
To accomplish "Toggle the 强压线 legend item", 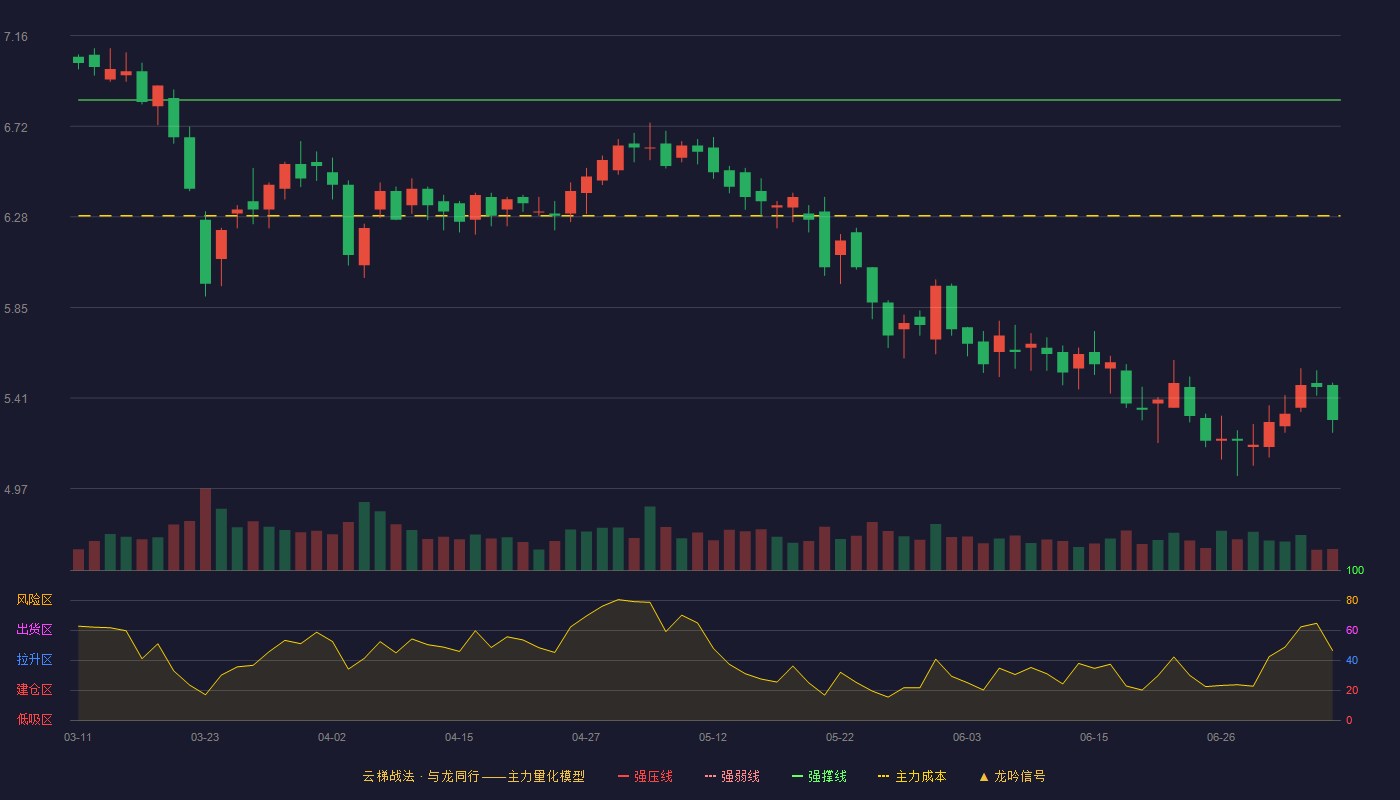I will tap(645, 776).
